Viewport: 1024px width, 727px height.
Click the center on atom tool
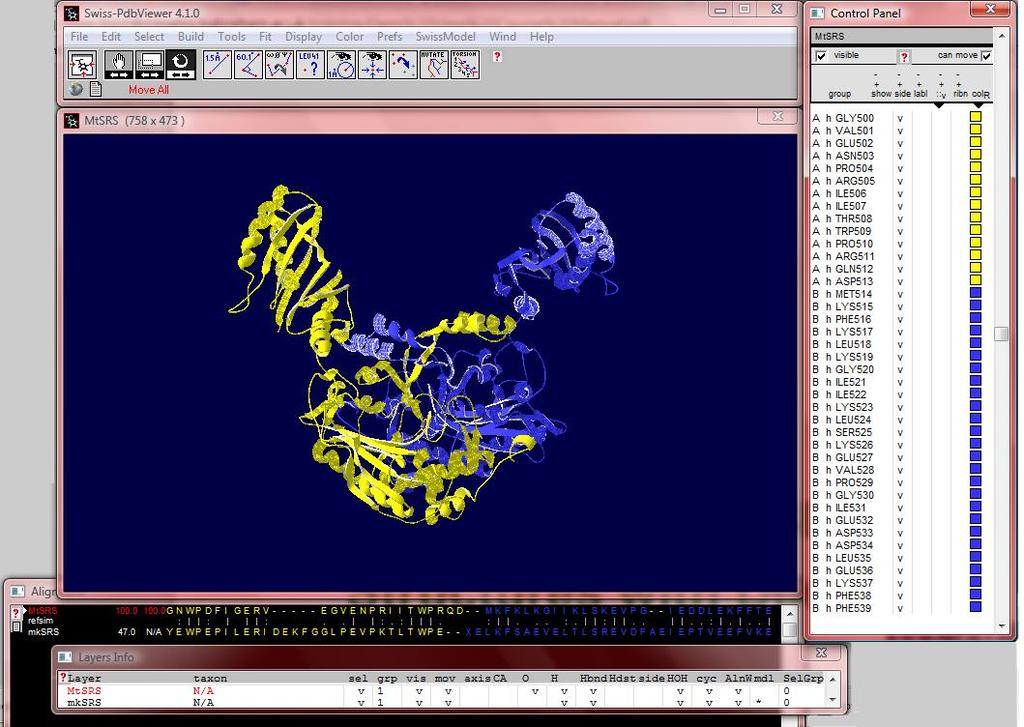(372, 65)
